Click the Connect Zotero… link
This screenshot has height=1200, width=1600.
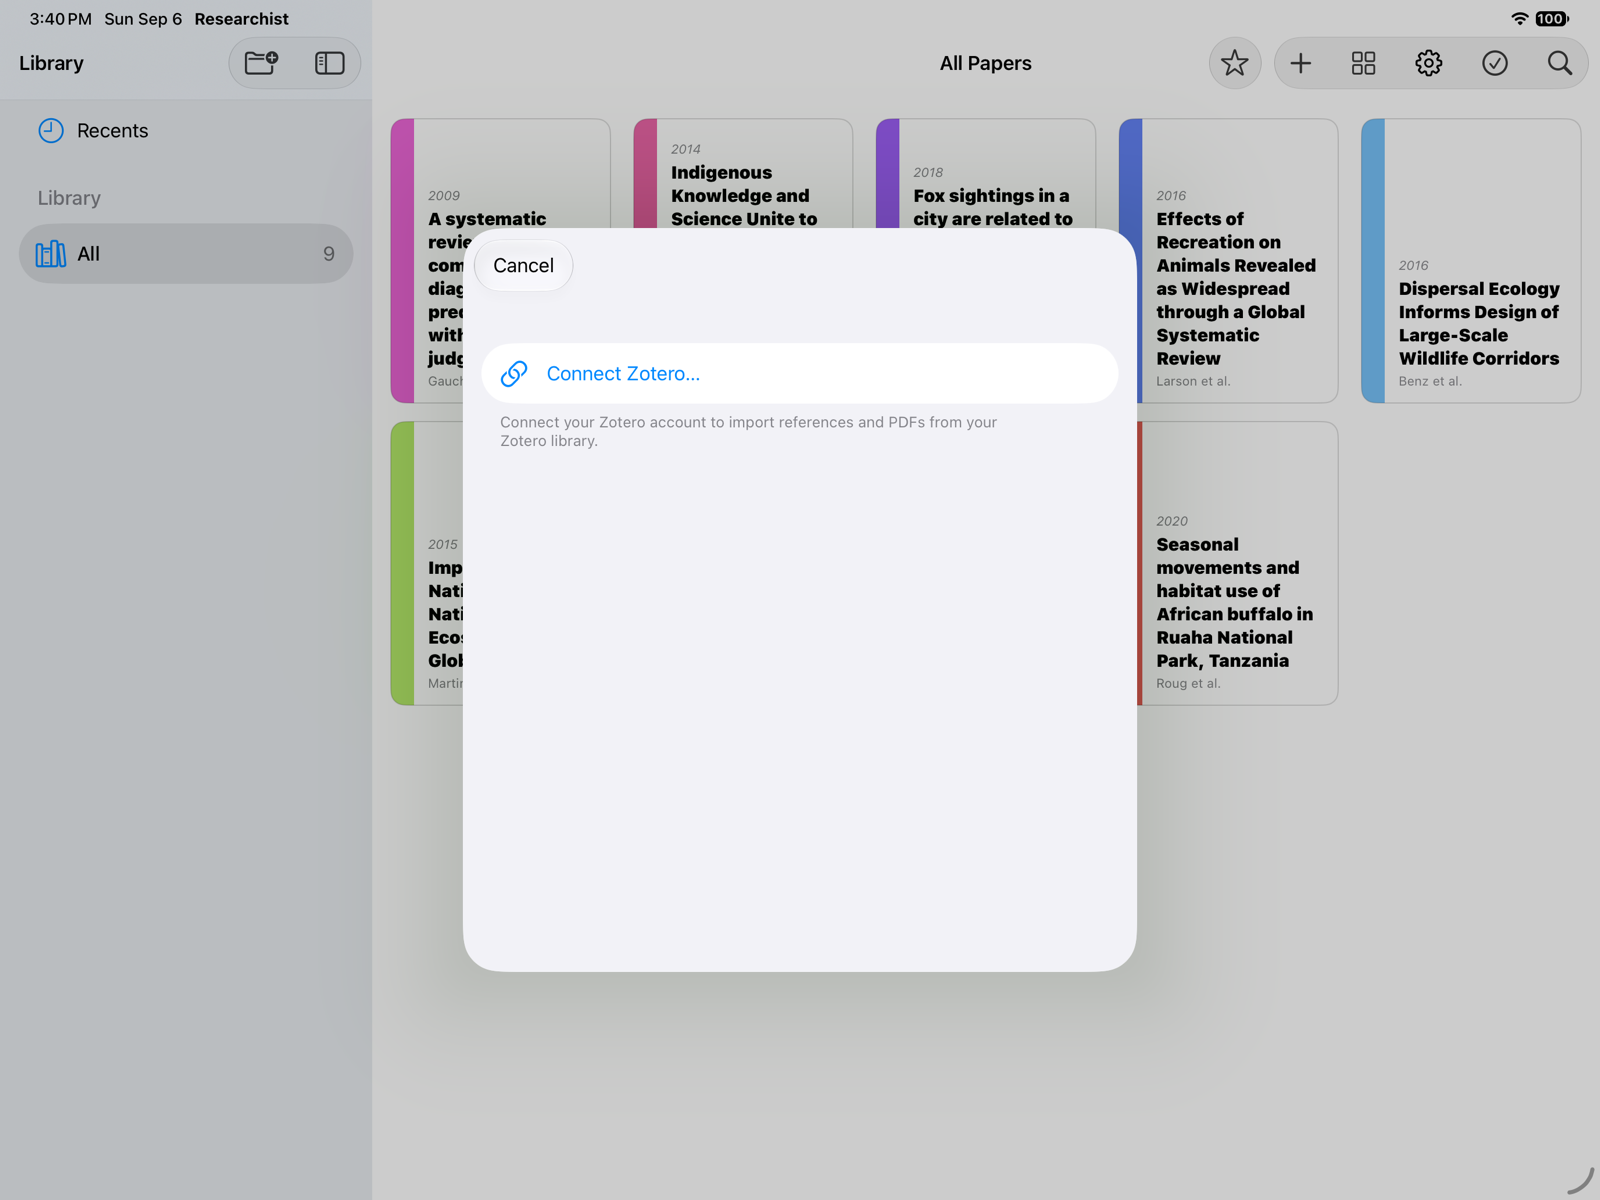799,374
